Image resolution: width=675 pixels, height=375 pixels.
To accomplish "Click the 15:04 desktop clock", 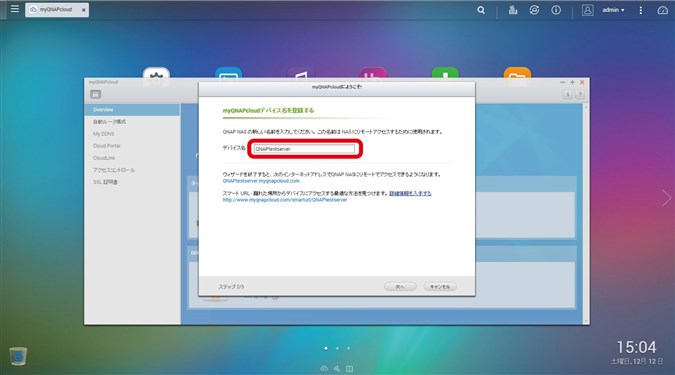I will (x=637, y=347).
